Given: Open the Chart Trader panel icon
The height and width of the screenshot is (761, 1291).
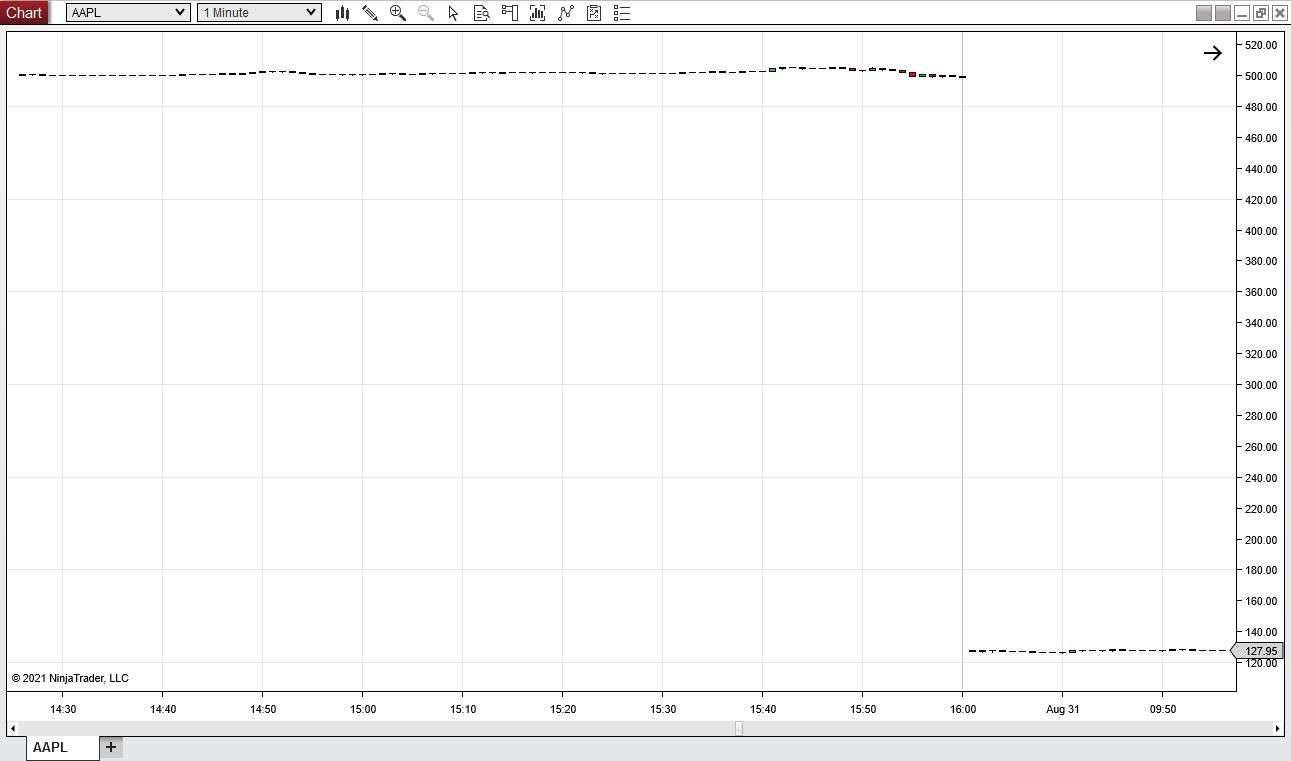Looking at the screenshot, I should [509, 13].
